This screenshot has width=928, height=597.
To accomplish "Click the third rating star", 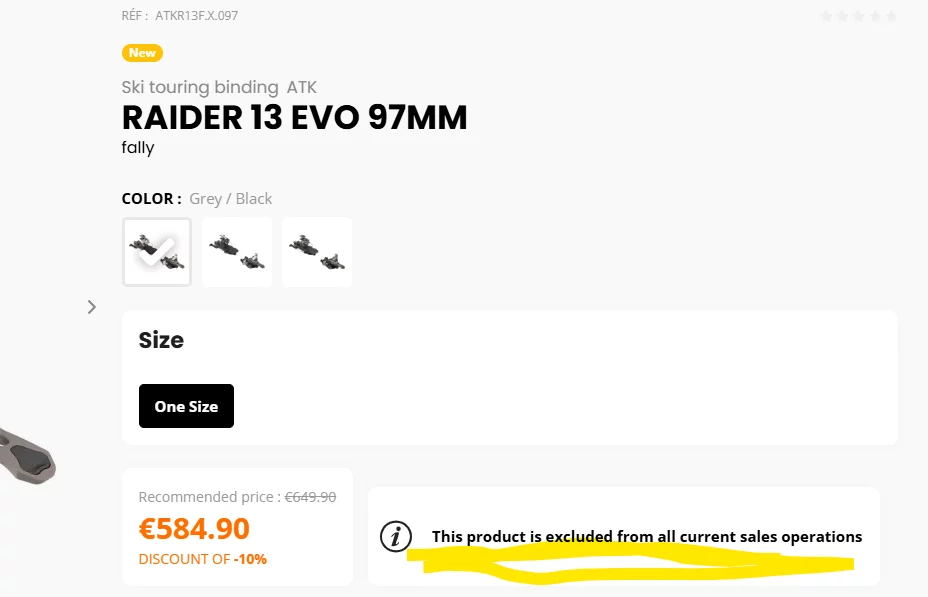I will click(858, 16).
